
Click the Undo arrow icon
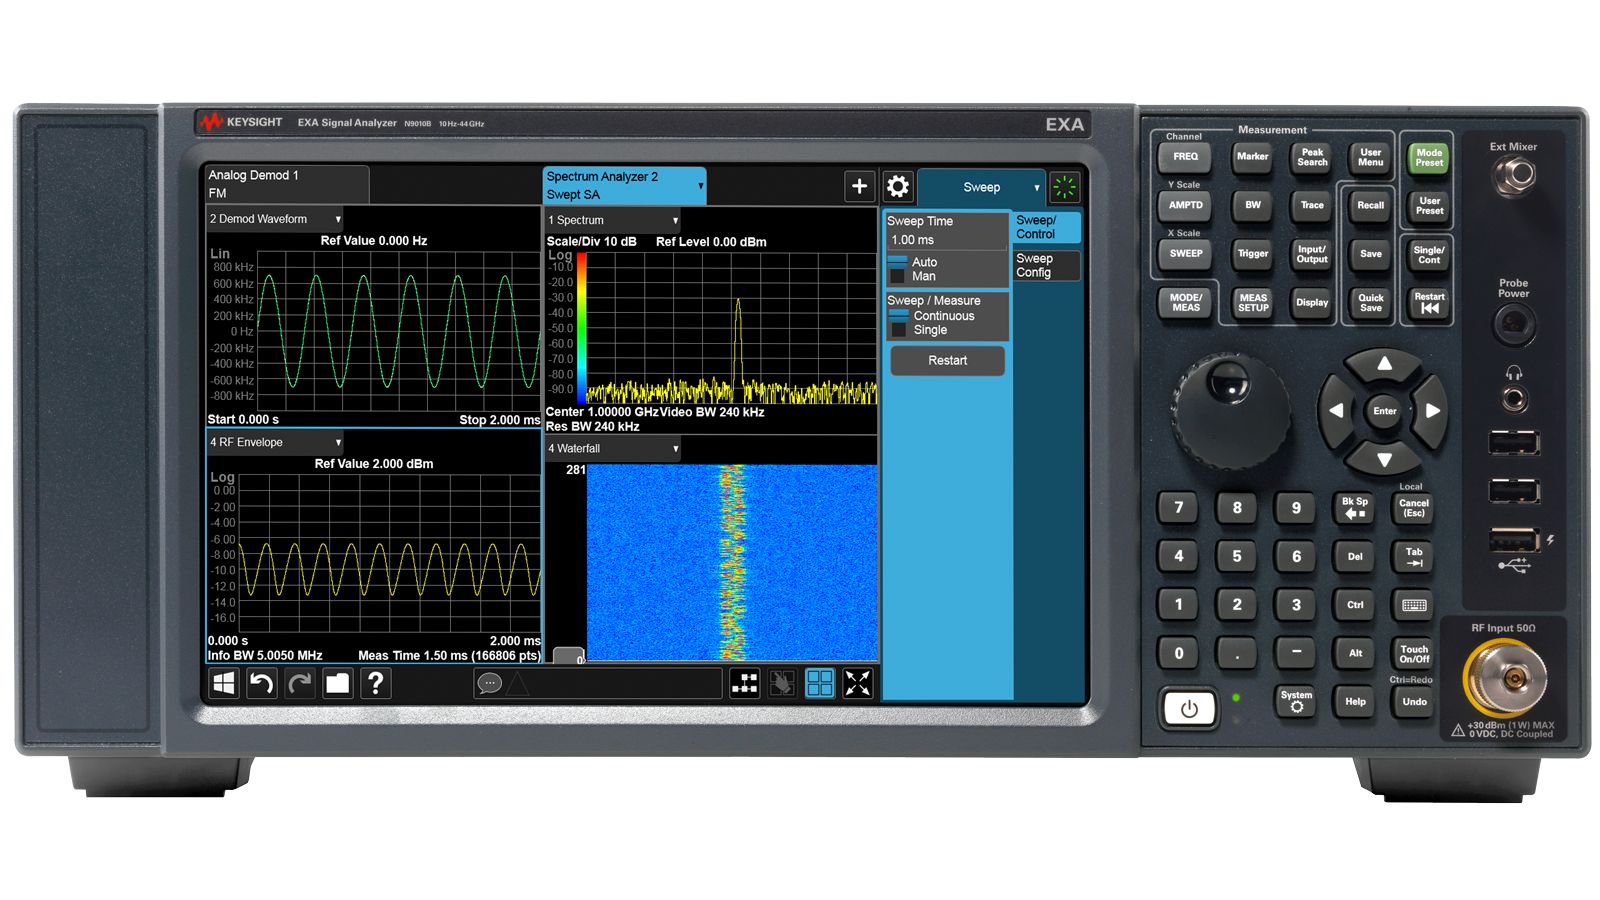[x=262, y=684]
